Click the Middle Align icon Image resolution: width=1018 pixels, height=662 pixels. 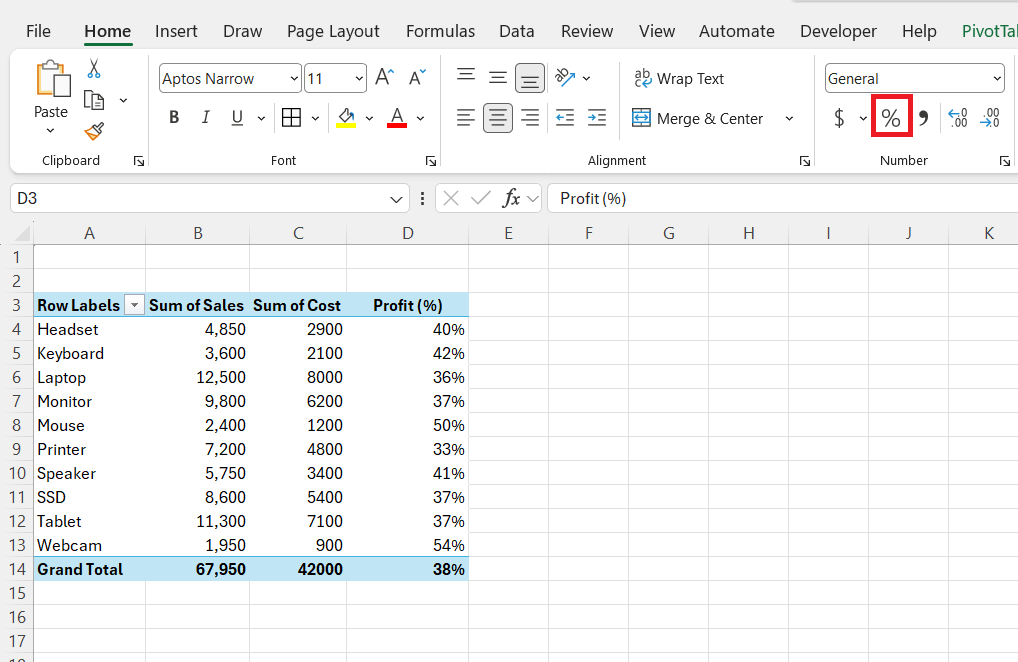[x=498, y=78]
